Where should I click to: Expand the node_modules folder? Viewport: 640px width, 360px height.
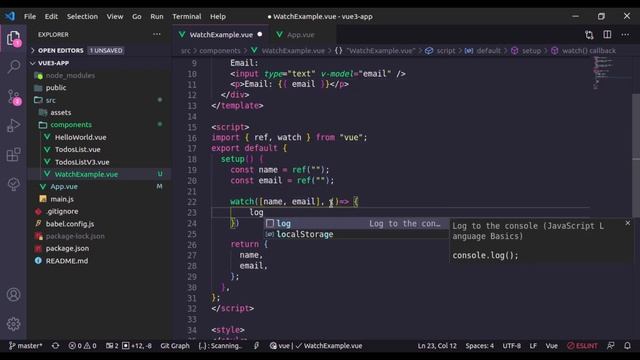click(x=100, y=76)
